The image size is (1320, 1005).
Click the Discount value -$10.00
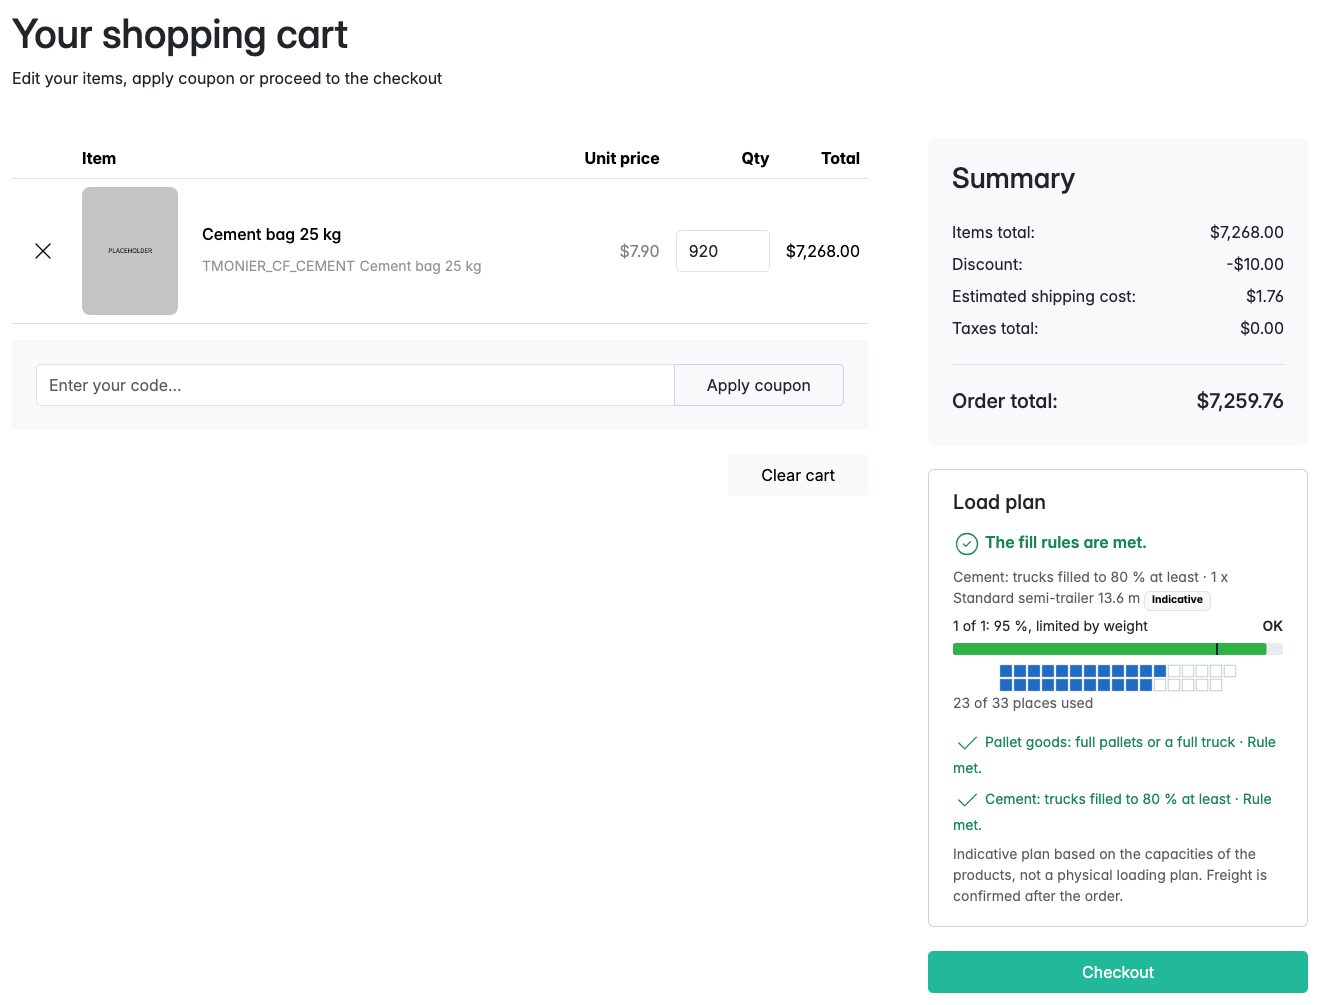coord(1255,264)
